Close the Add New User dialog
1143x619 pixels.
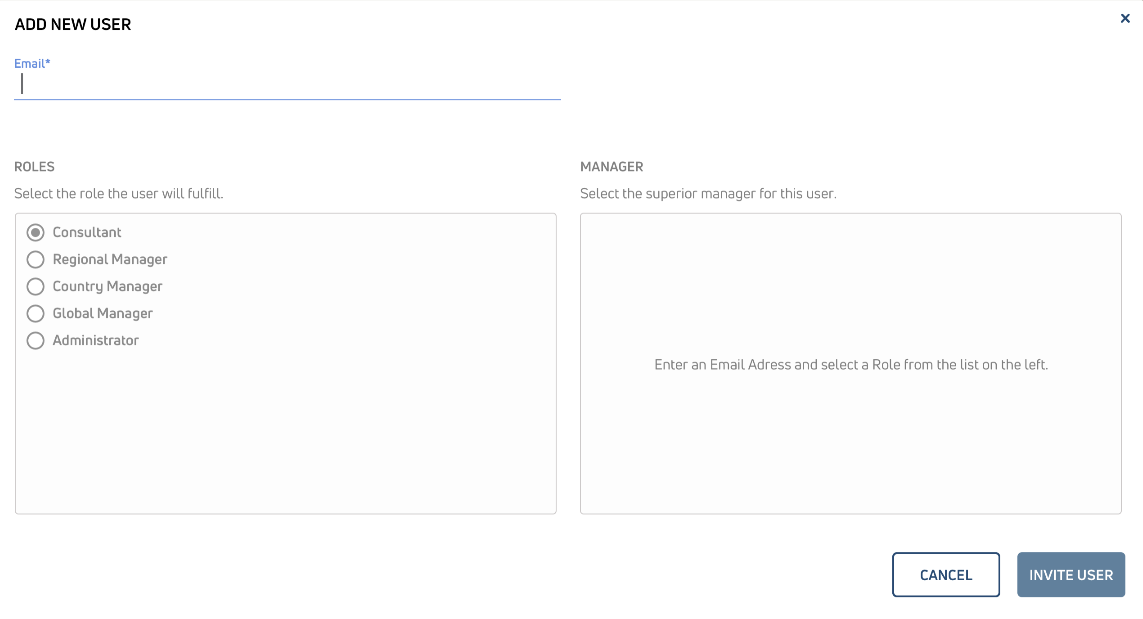[x=1125, y=18]
